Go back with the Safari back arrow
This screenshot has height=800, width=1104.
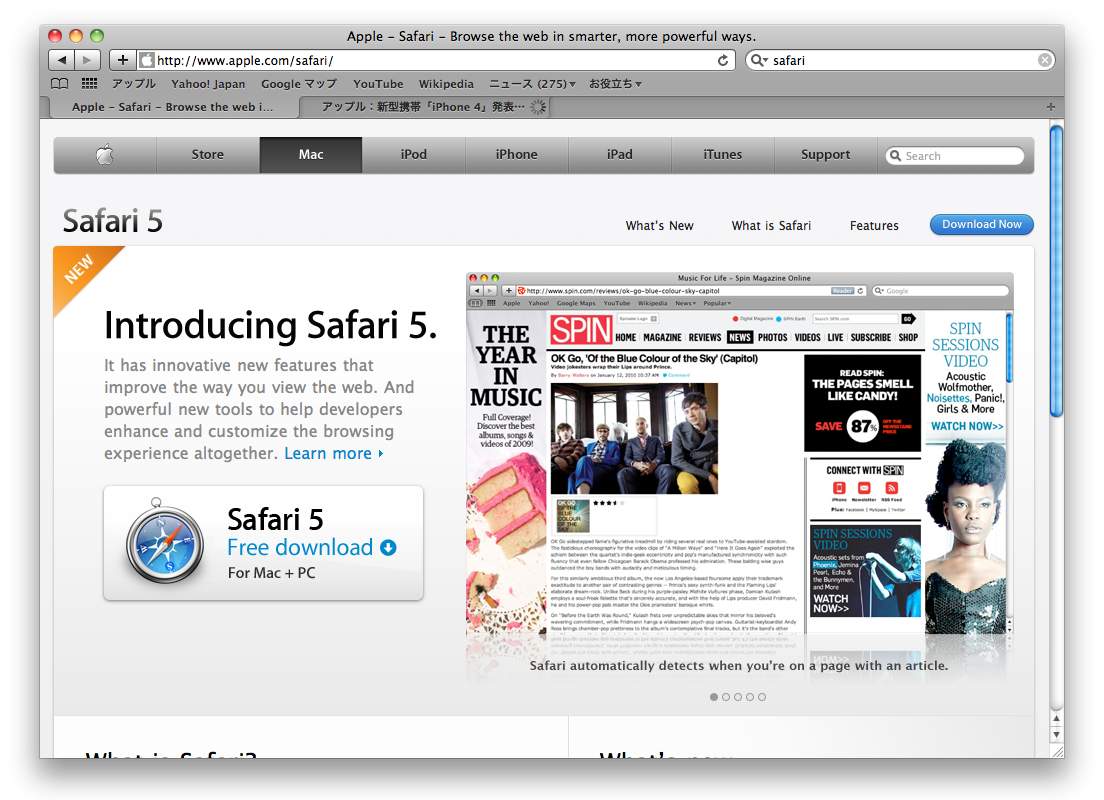(x=62, y=61)
